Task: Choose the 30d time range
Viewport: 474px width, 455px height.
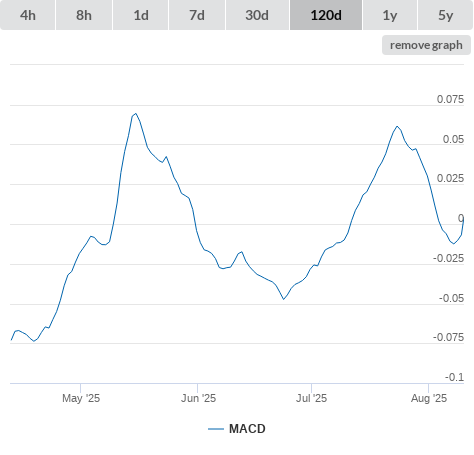Action: pyautogui.click(x=257, y=15)
